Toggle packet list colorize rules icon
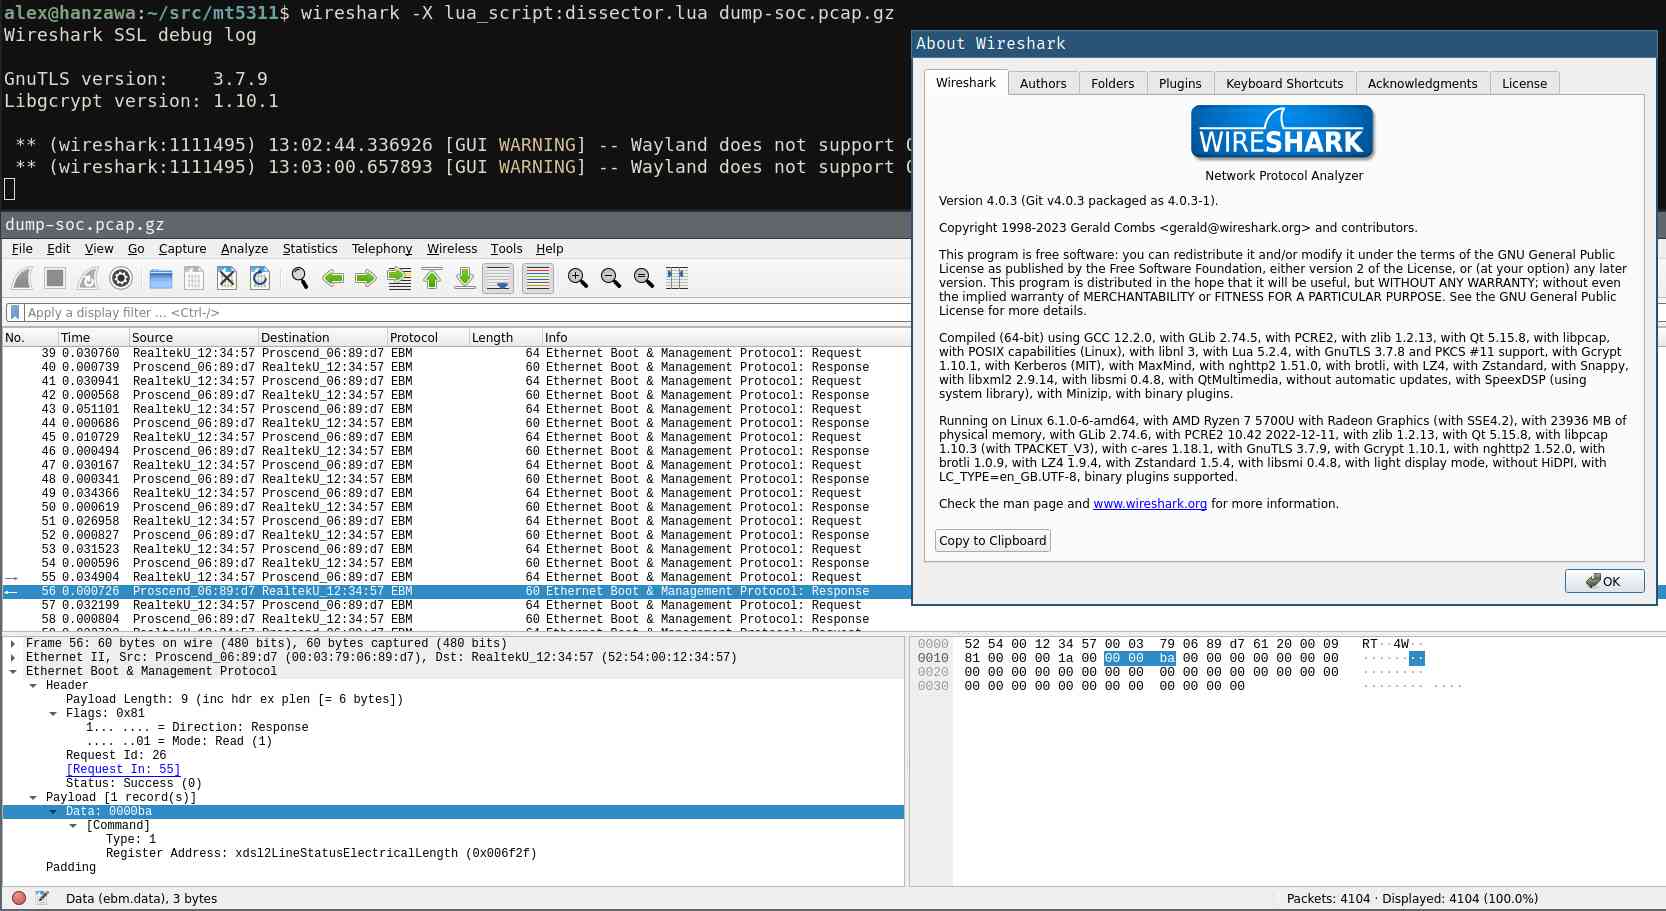 (x=538, y=278)
